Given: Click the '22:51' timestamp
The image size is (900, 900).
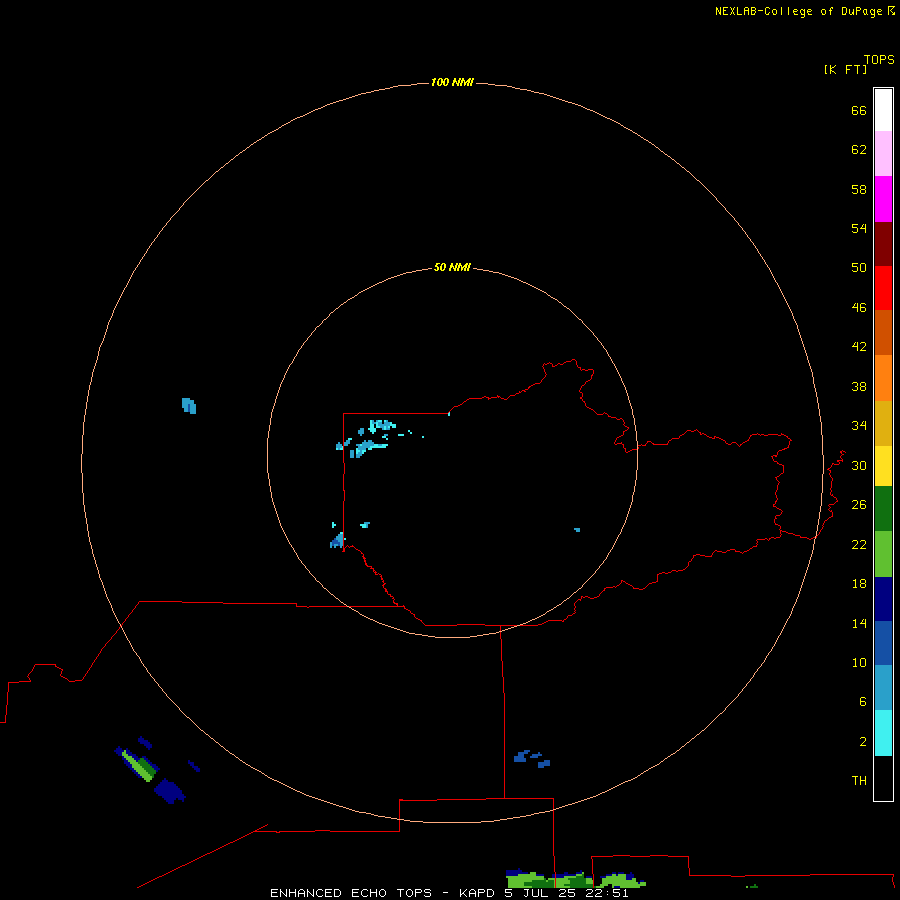Looking at the screenshot, I should coord(607,893).
